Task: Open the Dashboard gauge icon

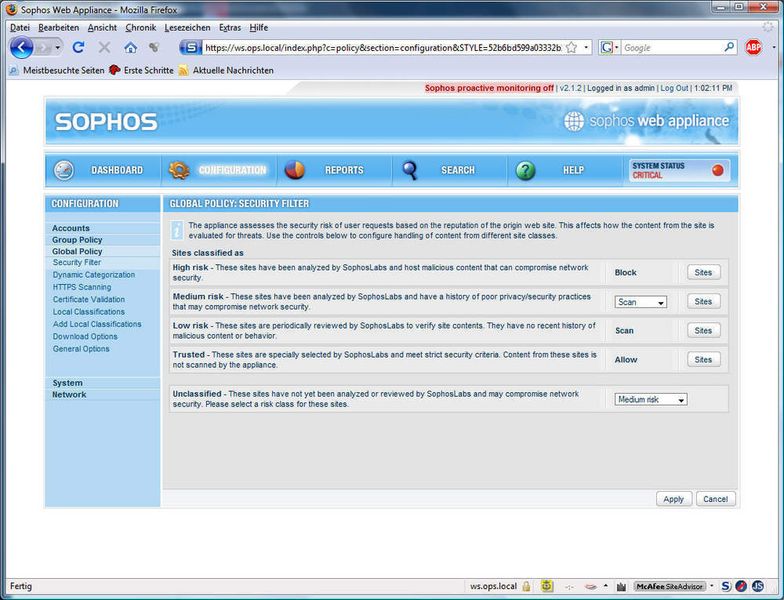Action: coord(64,170)
